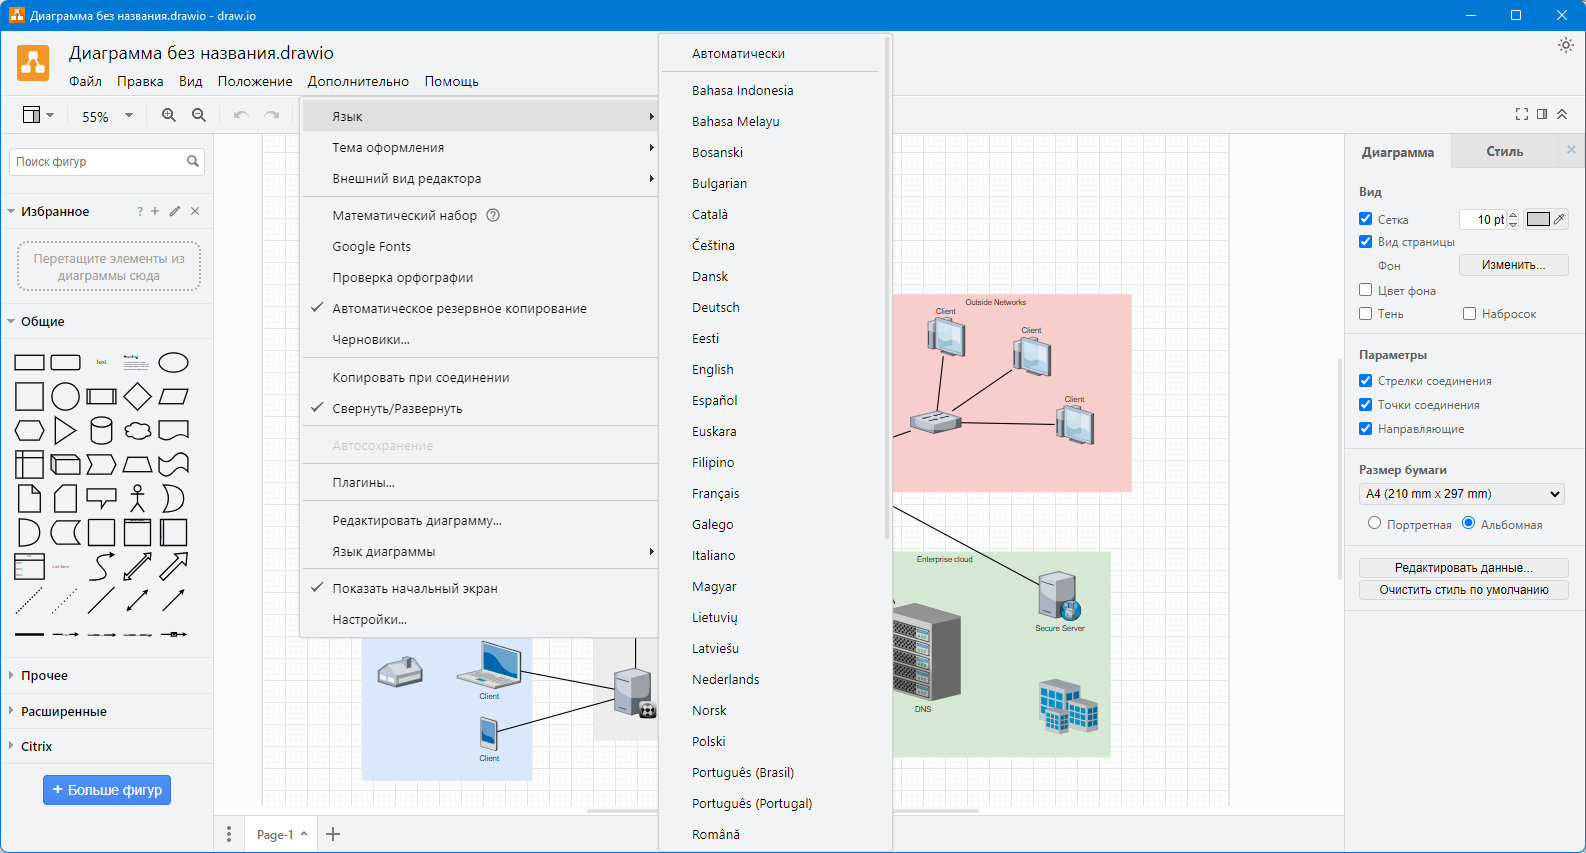Uncheck the Вид страницы checkbox
Screen dimensions: 1586x853
click(1365, 241)
